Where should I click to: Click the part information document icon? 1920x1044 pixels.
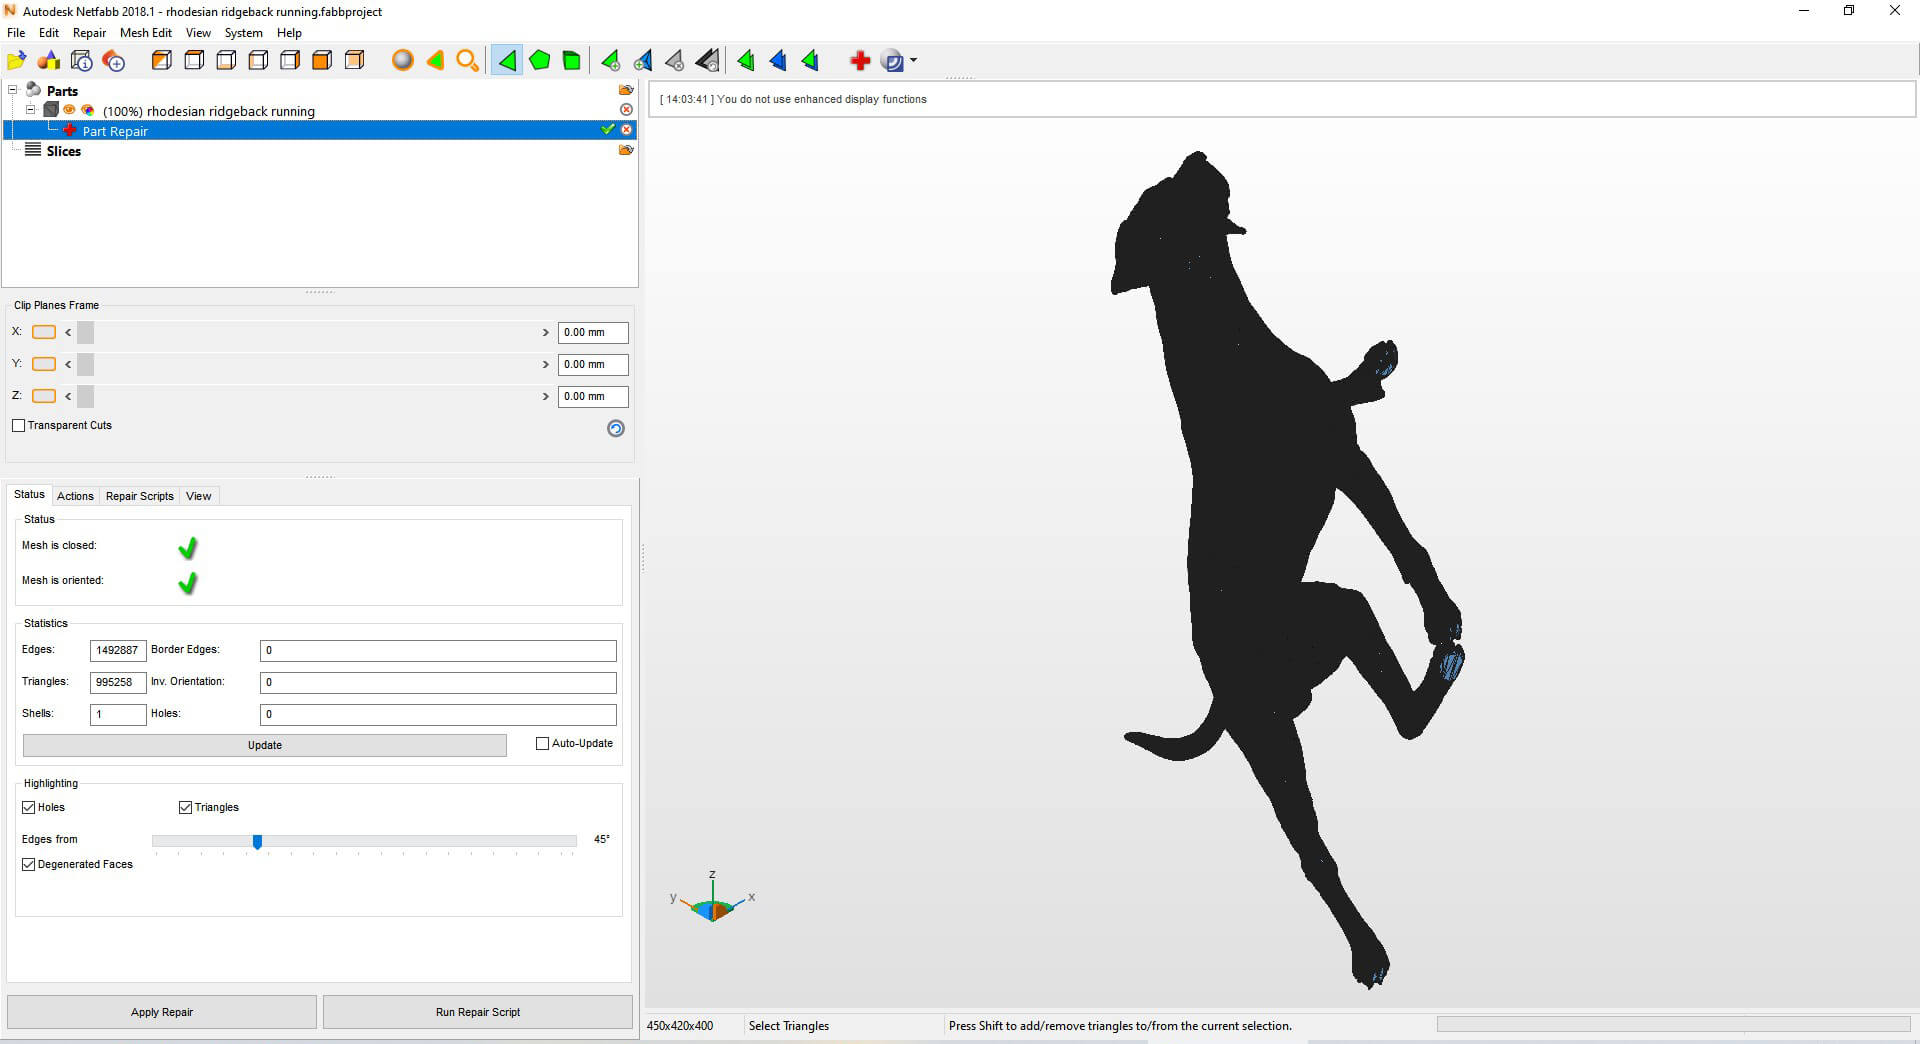[x=82, y=61]
